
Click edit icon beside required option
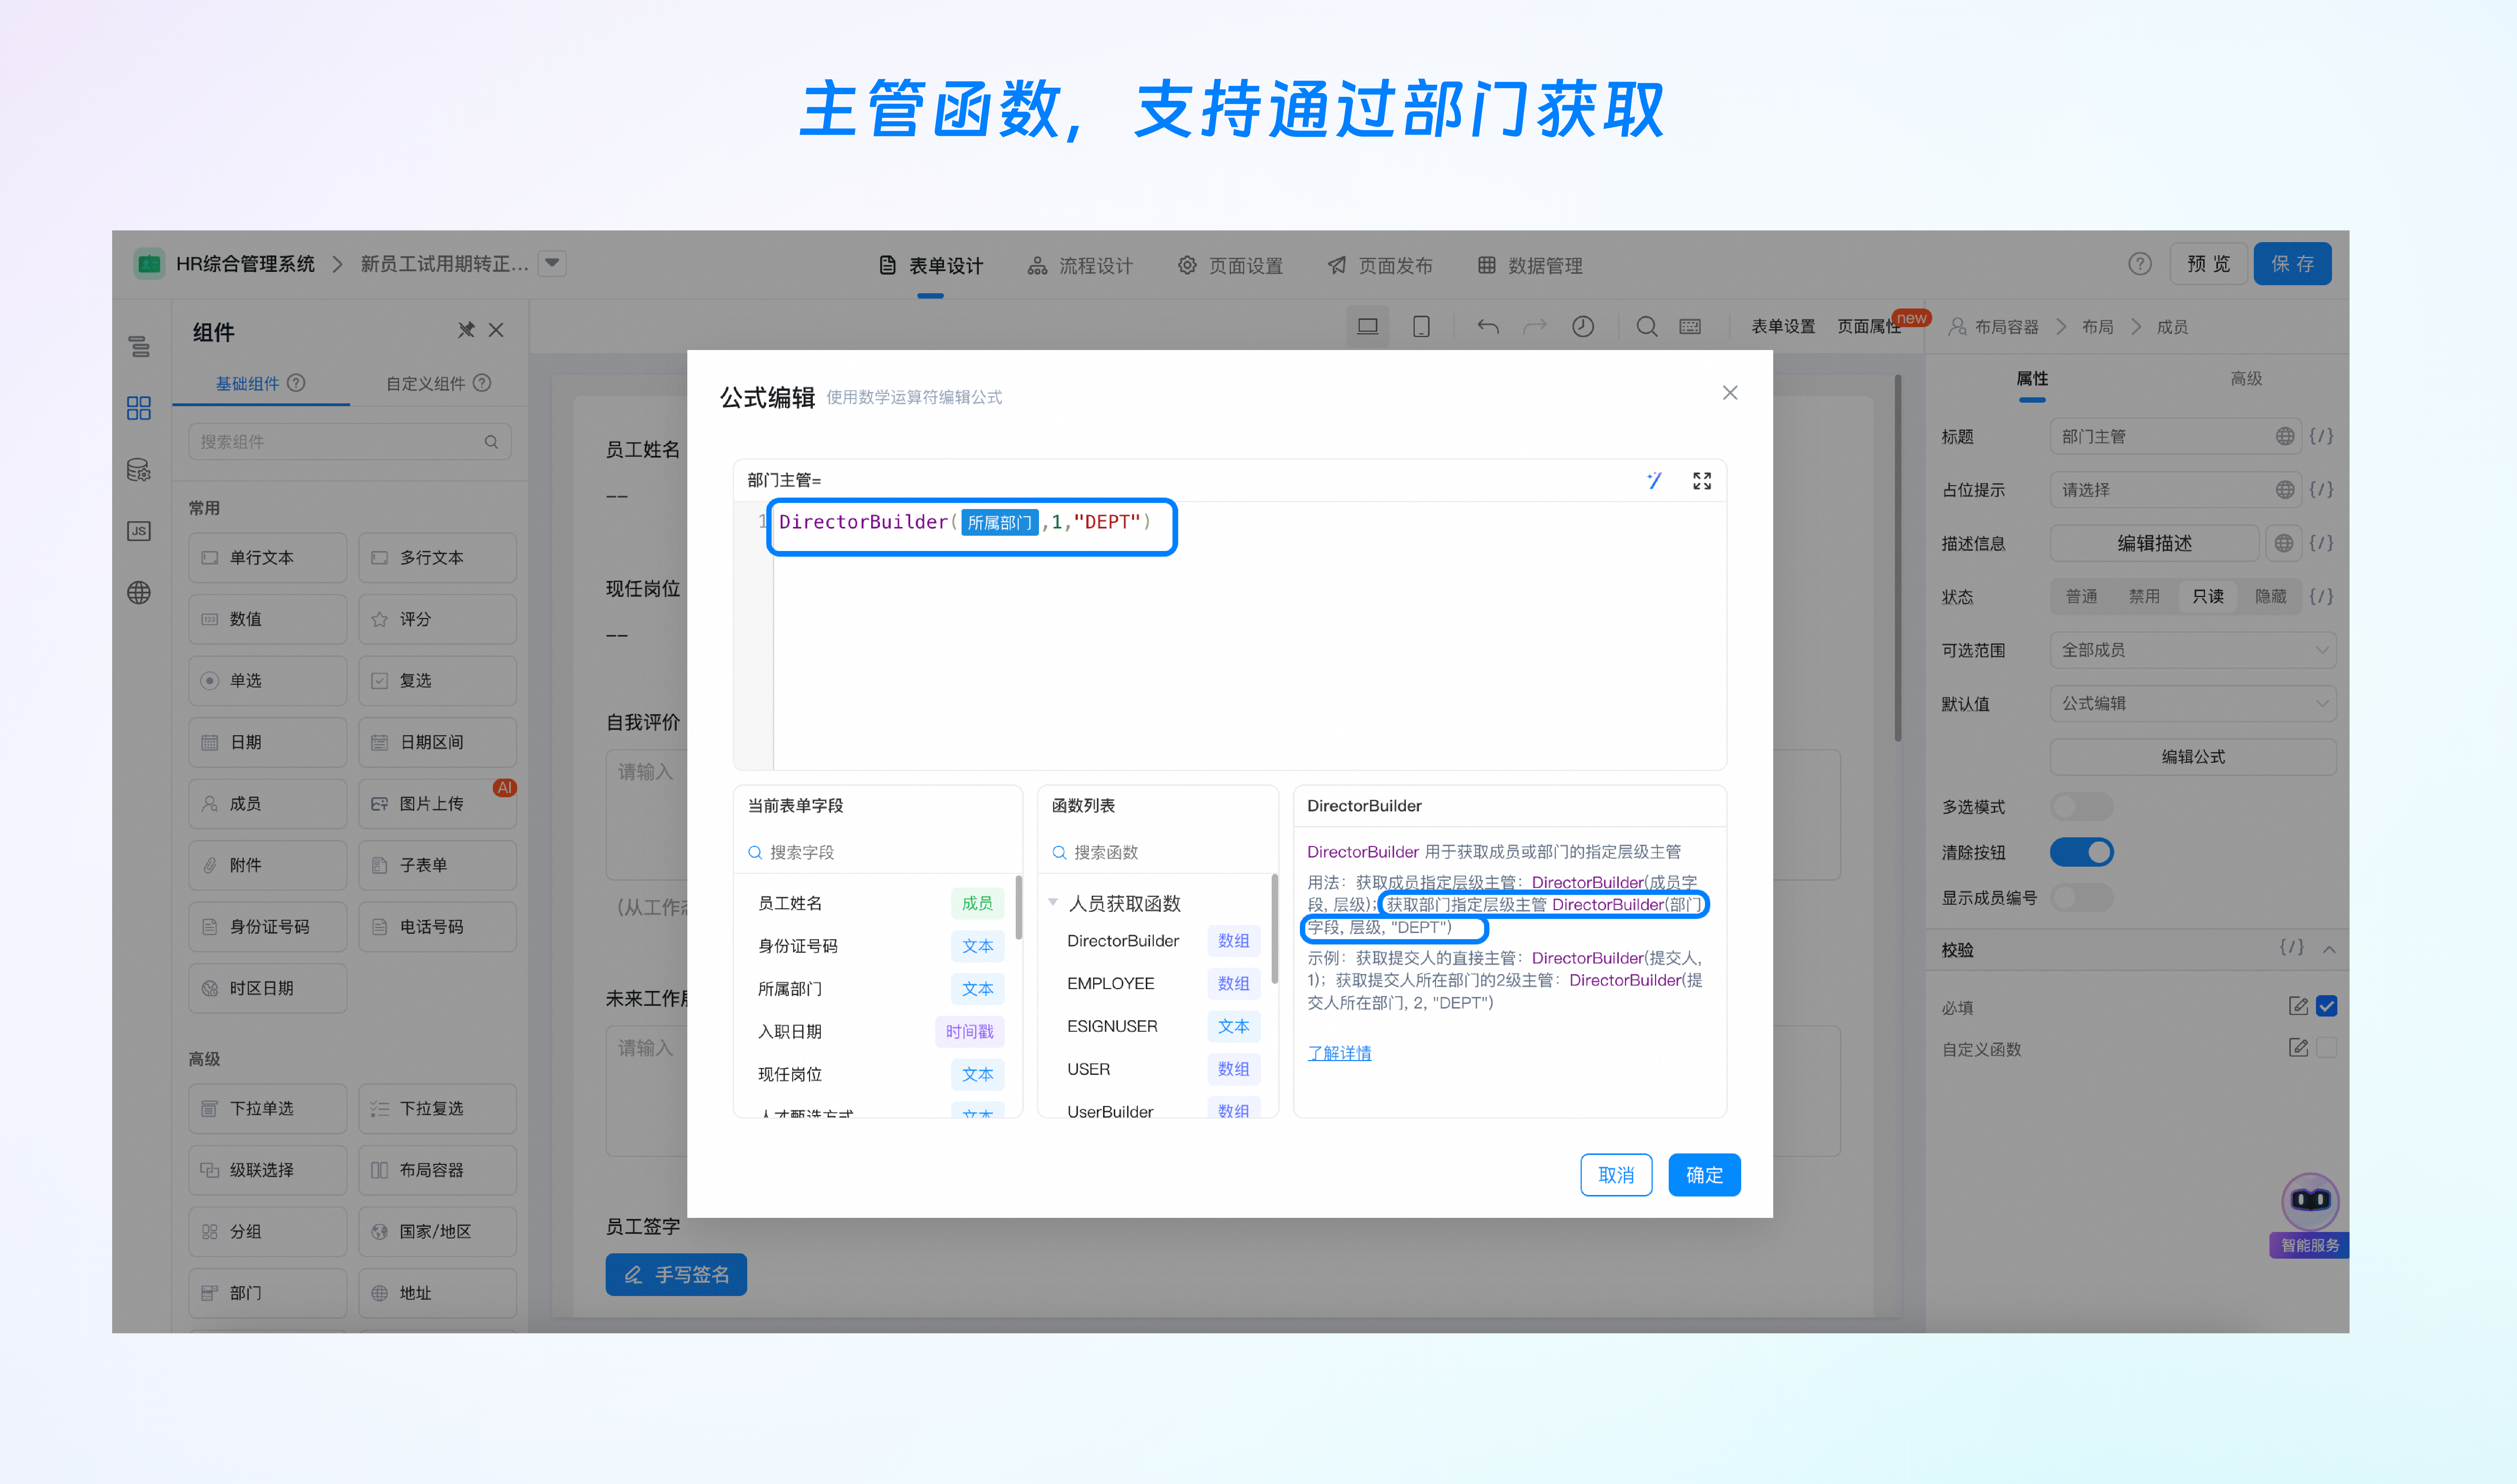point(2298,1006)
